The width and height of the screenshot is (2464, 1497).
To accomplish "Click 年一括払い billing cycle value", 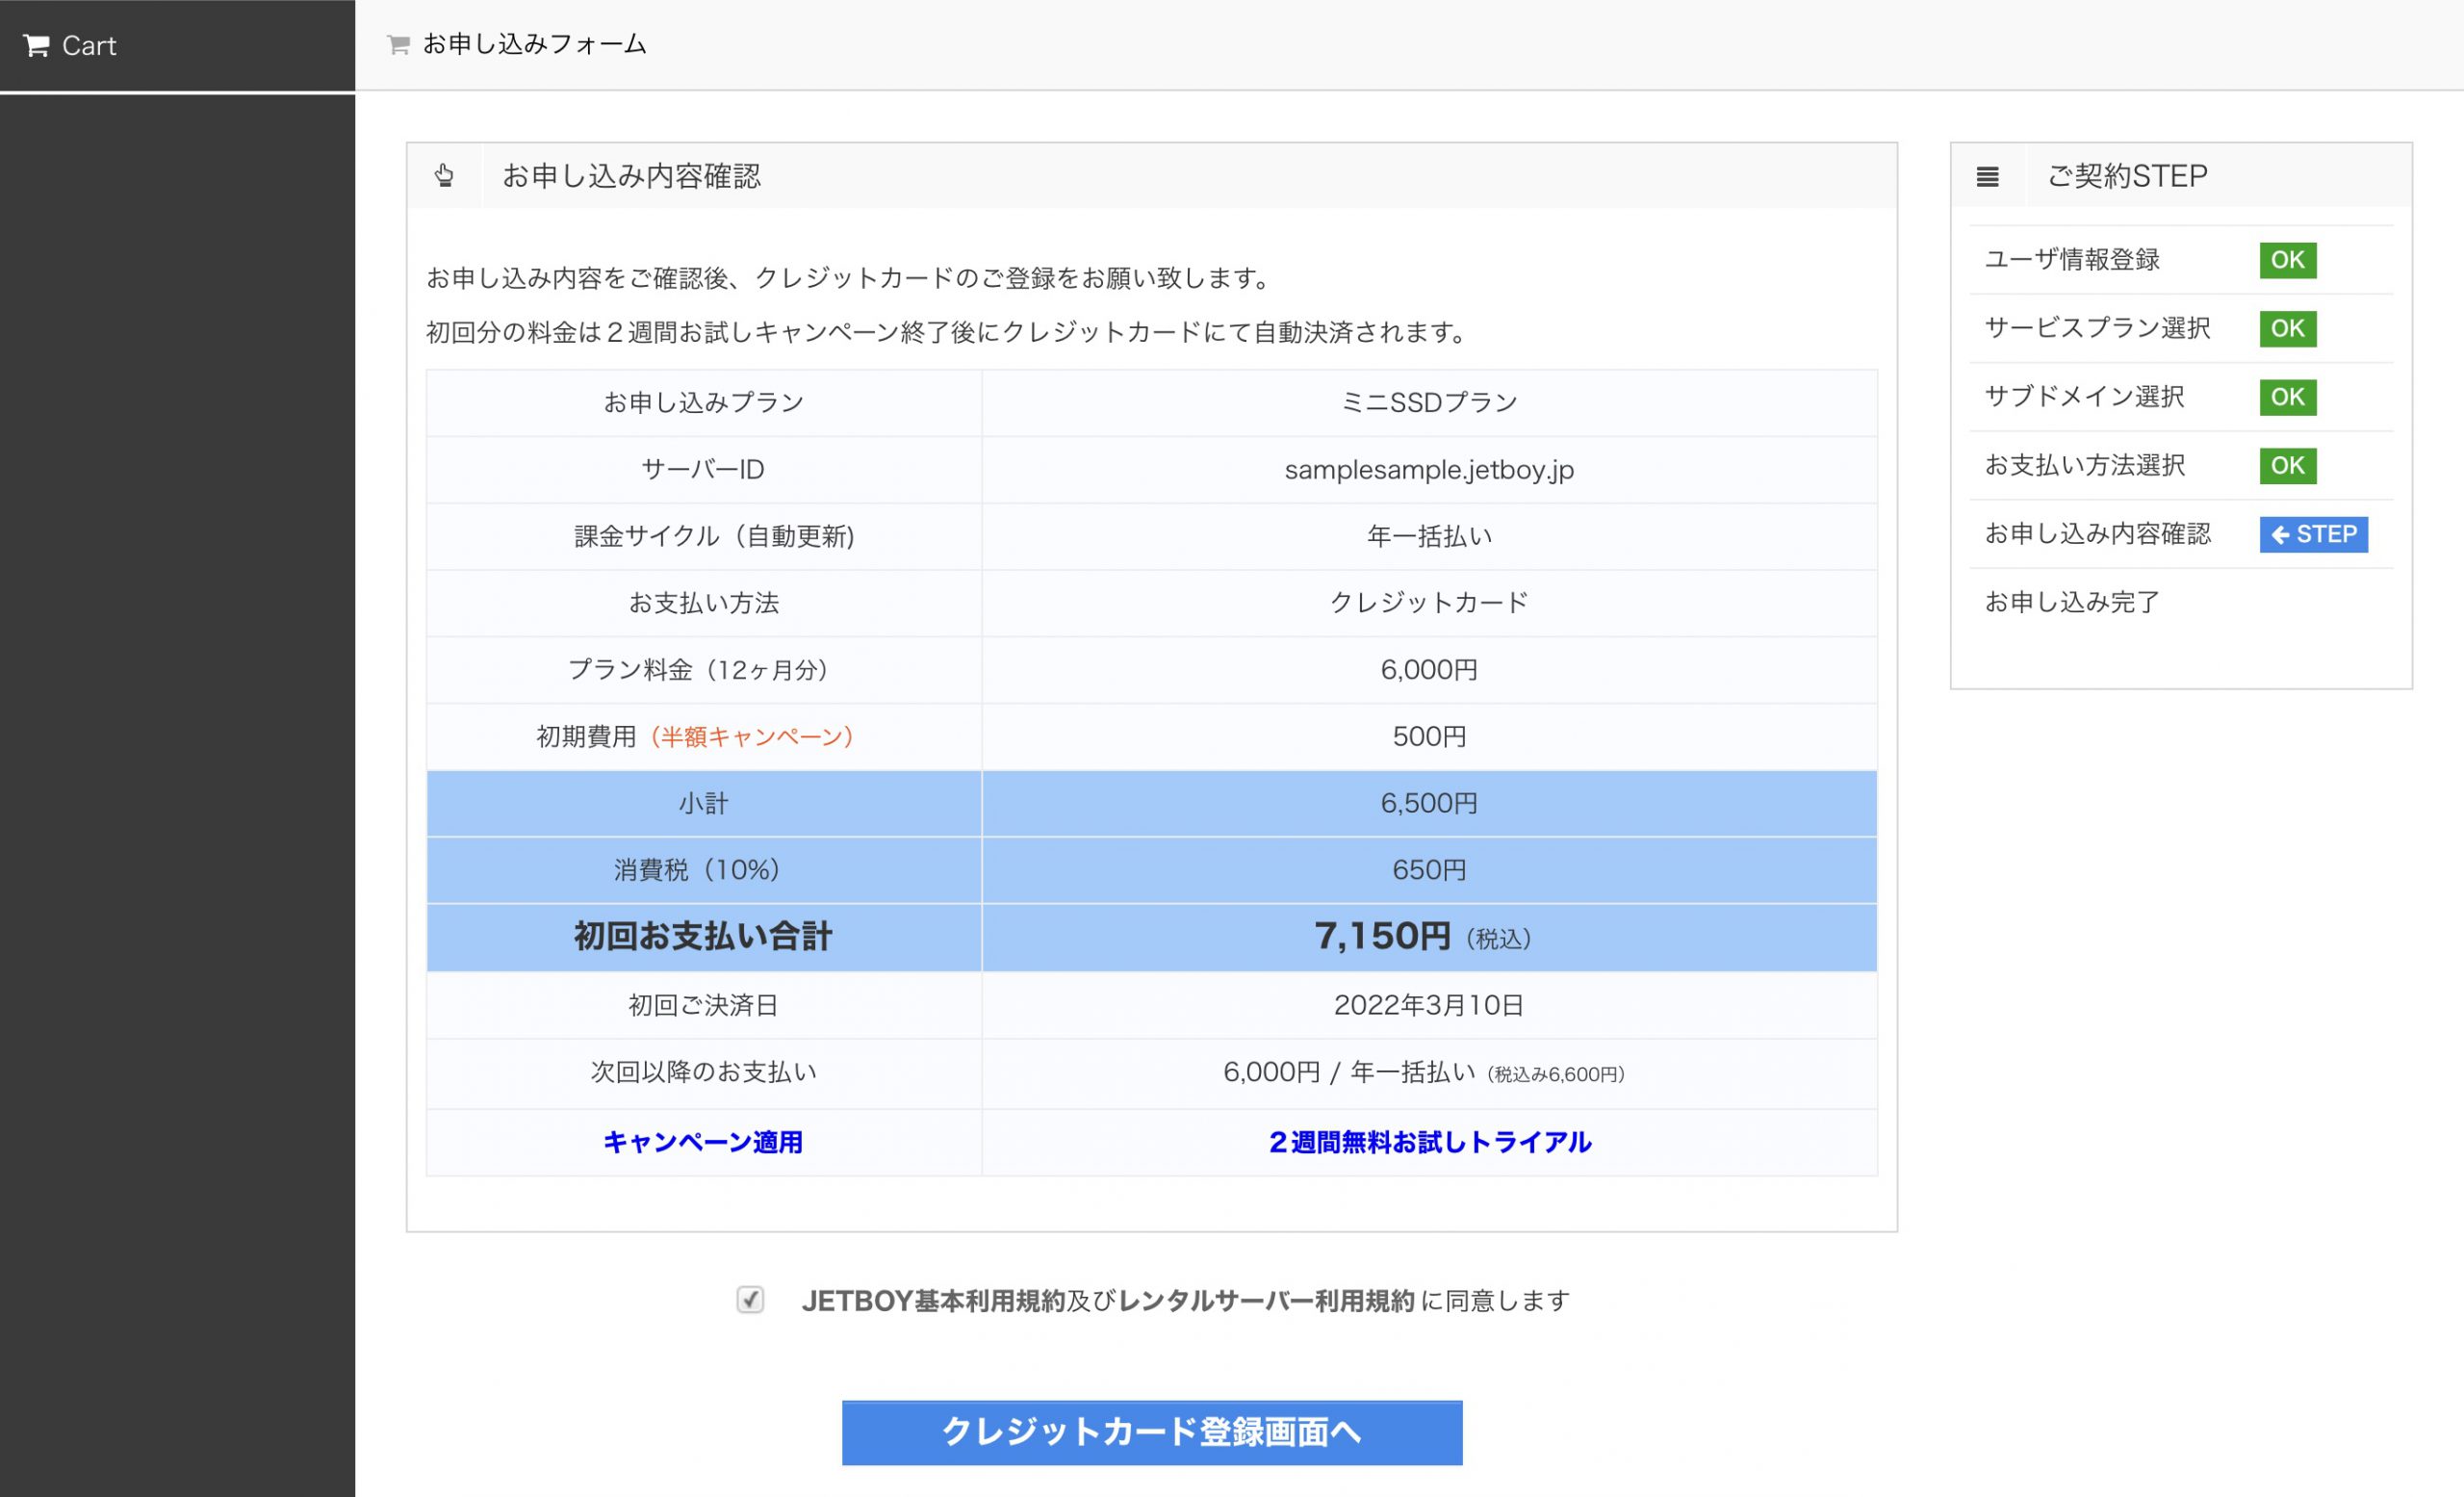I will 1429,537.
